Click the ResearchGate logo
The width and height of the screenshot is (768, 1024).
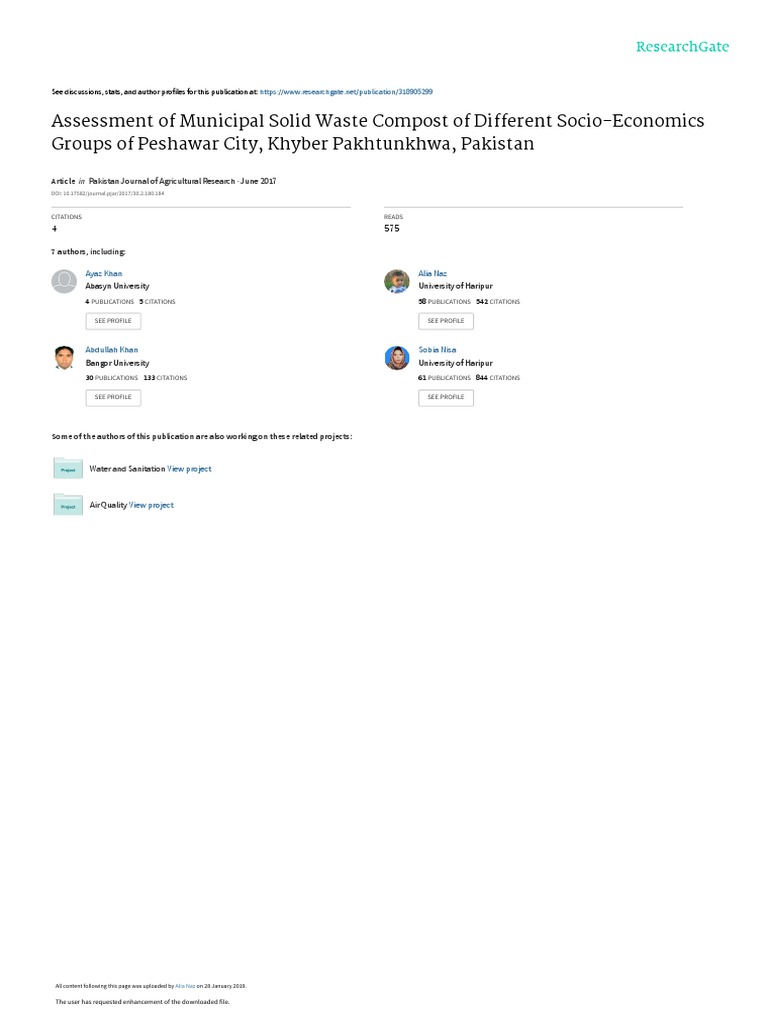pyautogui.click(x=683, y=47)
